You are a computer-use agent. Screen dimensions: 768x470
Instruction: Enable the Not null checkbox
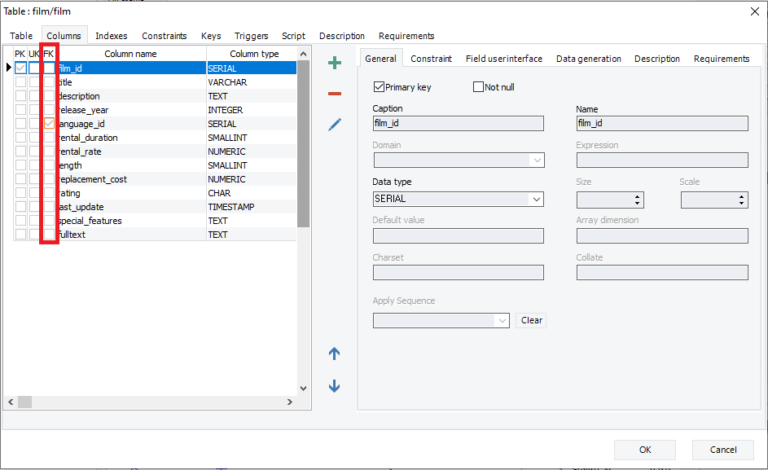pos(478,87)
